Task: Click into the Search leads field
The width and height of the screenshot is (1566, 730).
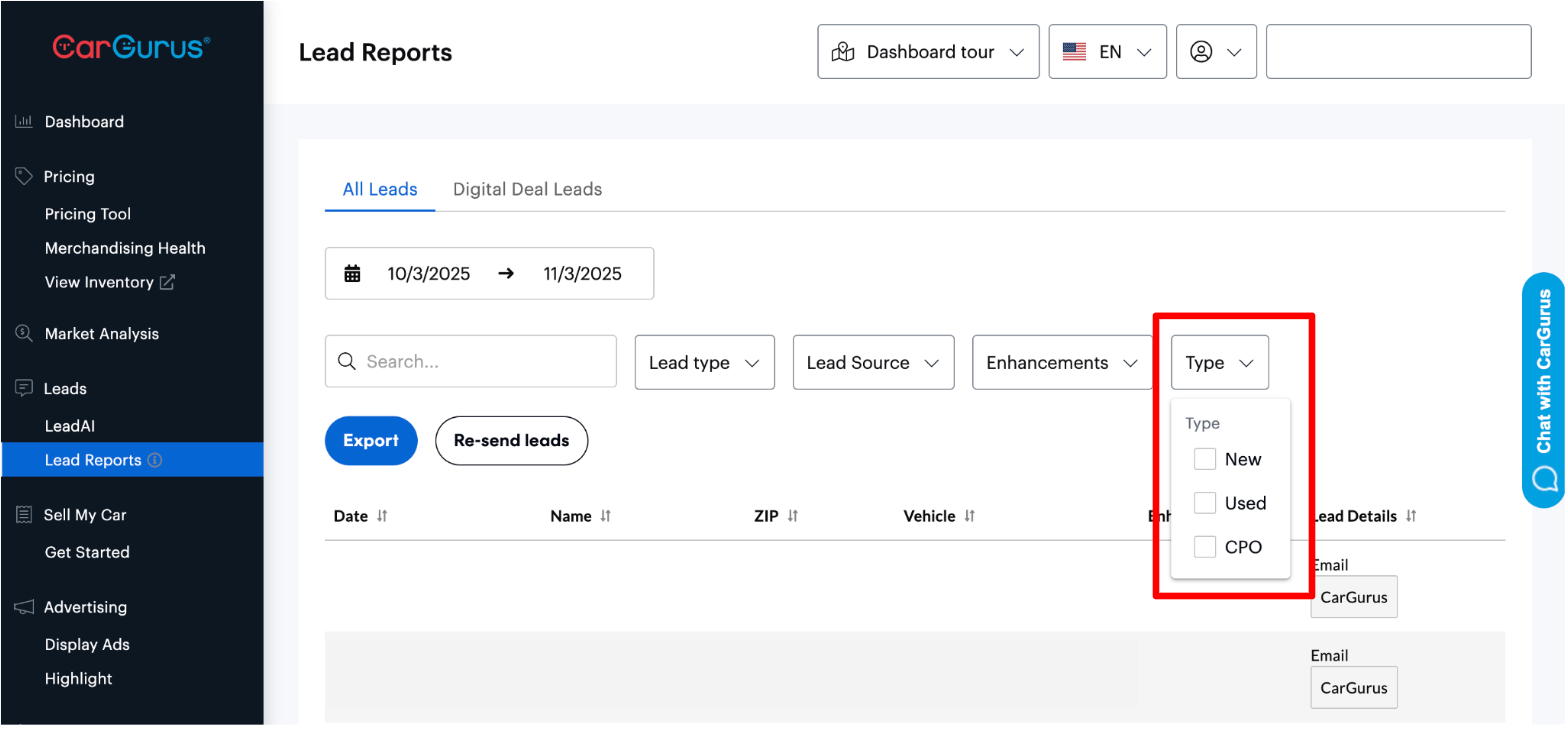Action: (471, 361)
